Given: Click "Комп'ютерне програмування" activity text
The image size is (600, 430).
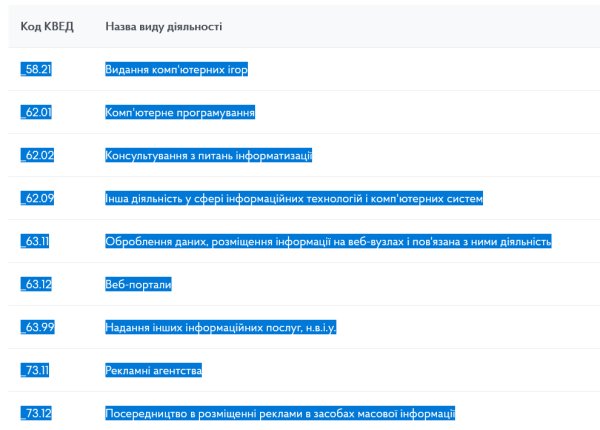Looking at the screenshot, I should pos(180,113).
